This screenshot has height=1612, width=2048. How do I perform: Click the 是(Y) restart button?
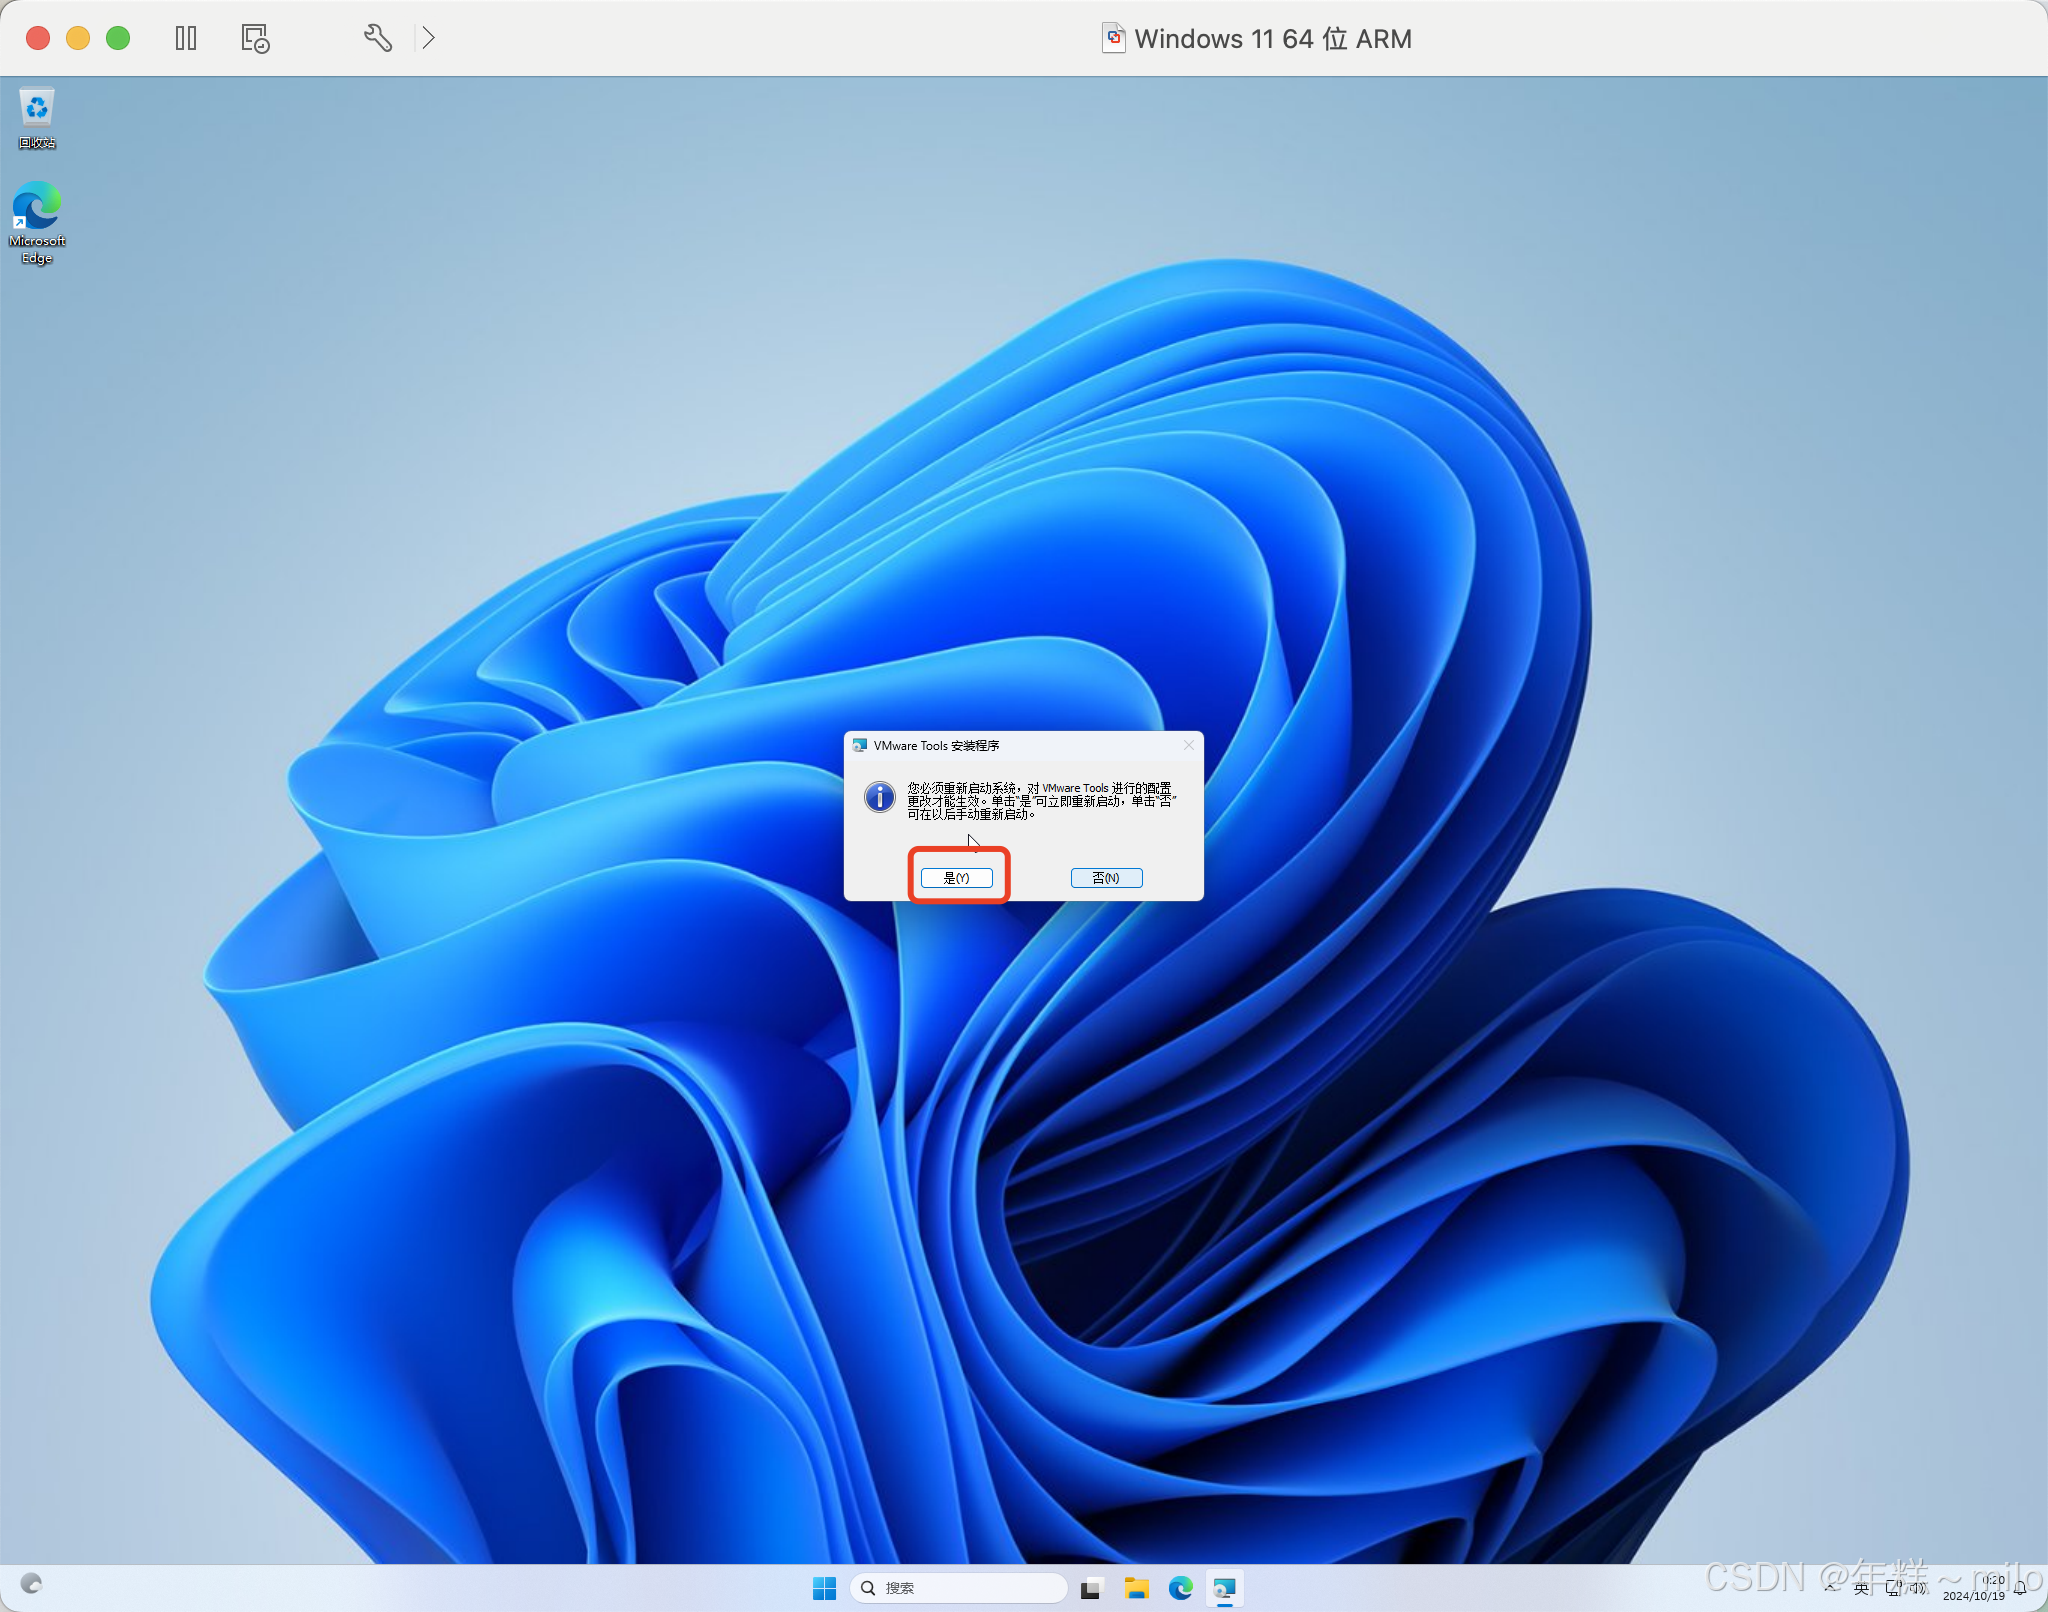956,878
